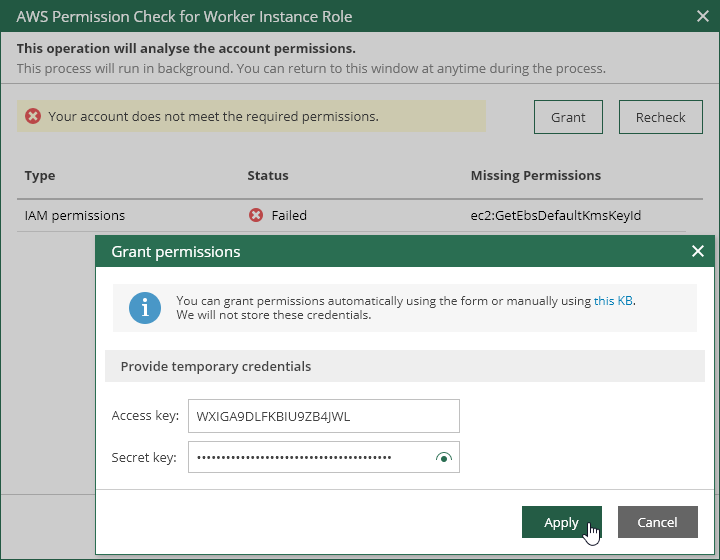Close the Grant permissions dialog

click(x=698, y=251)
